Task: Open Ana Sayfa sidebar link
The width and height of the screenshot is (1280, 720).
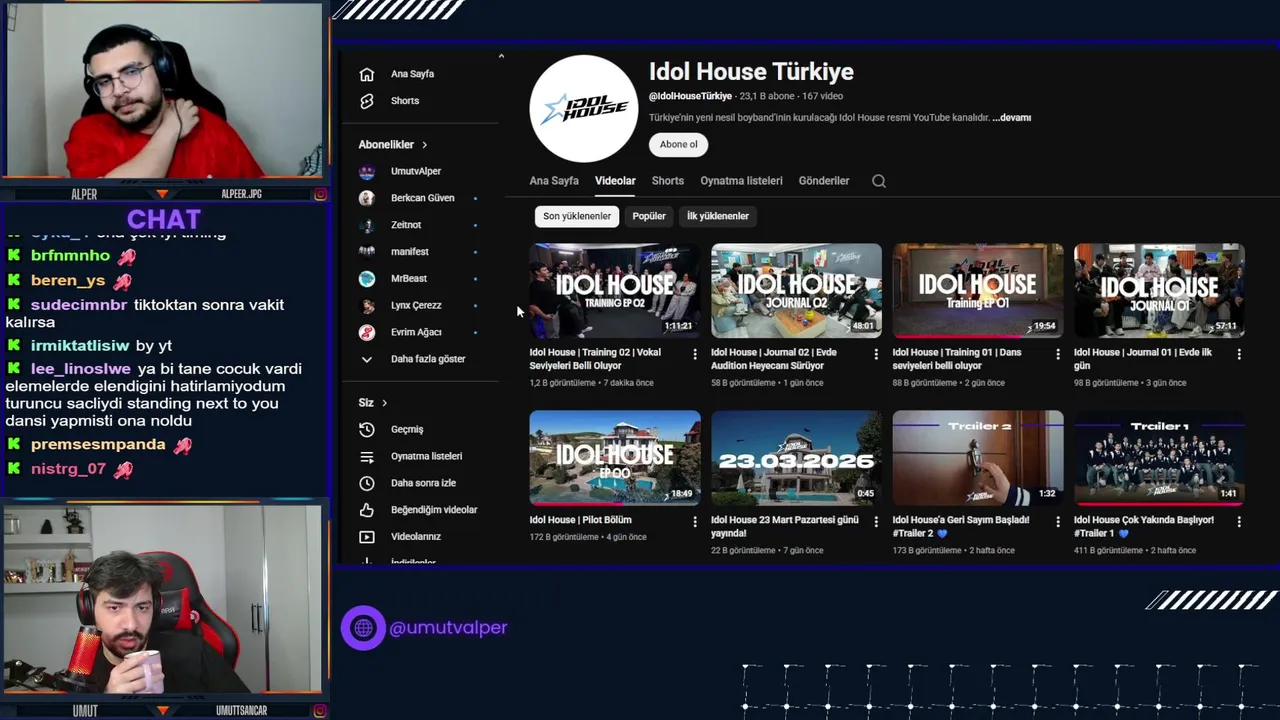Action: pyautogui.click(x=412, y=74)
